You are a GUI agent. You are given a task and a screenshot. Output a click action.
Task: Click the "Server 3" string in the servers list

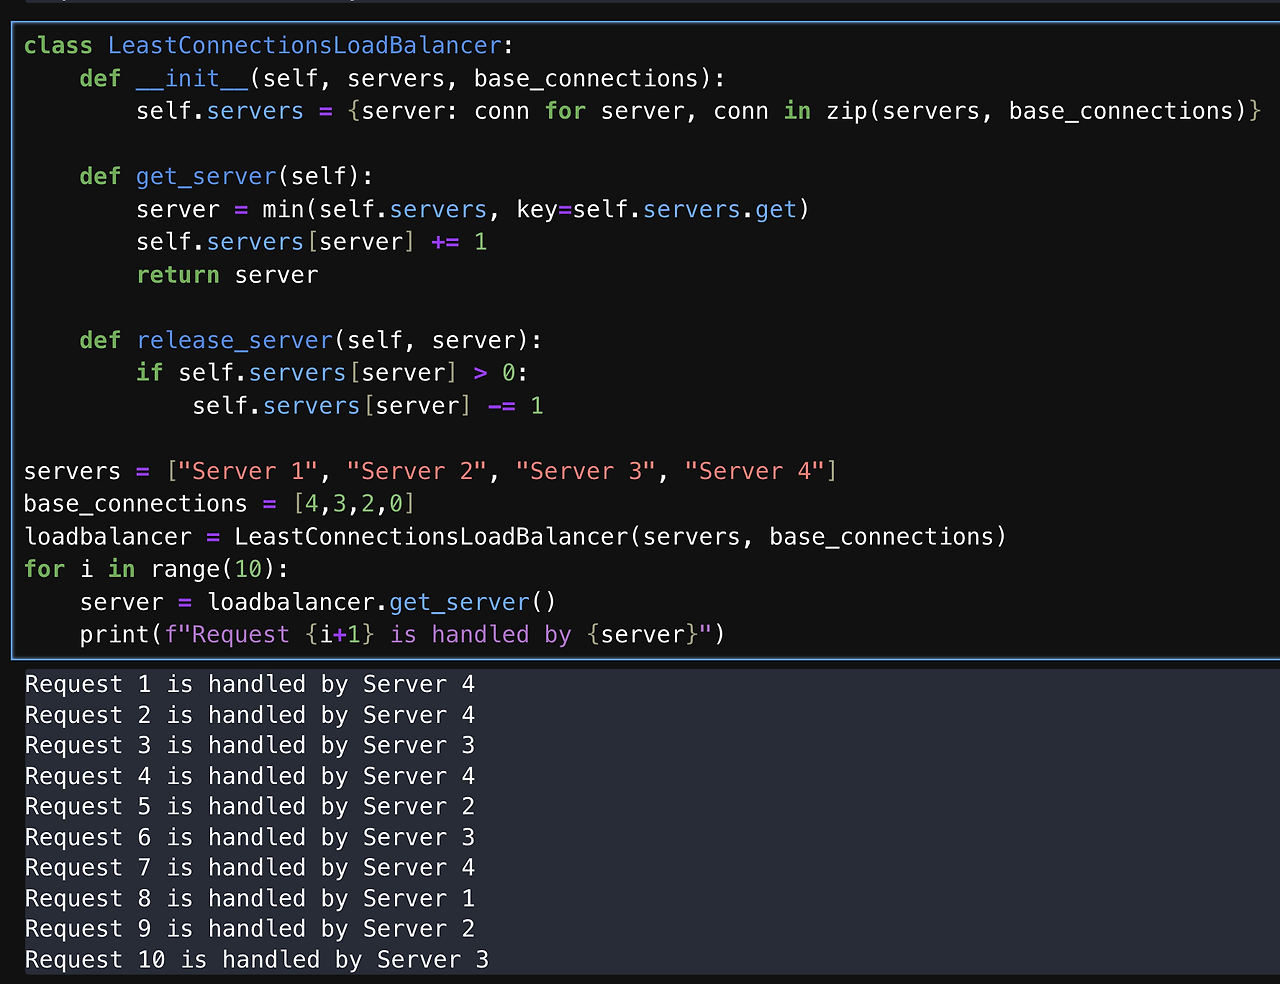pyautogui.click(x=585, y=471)
